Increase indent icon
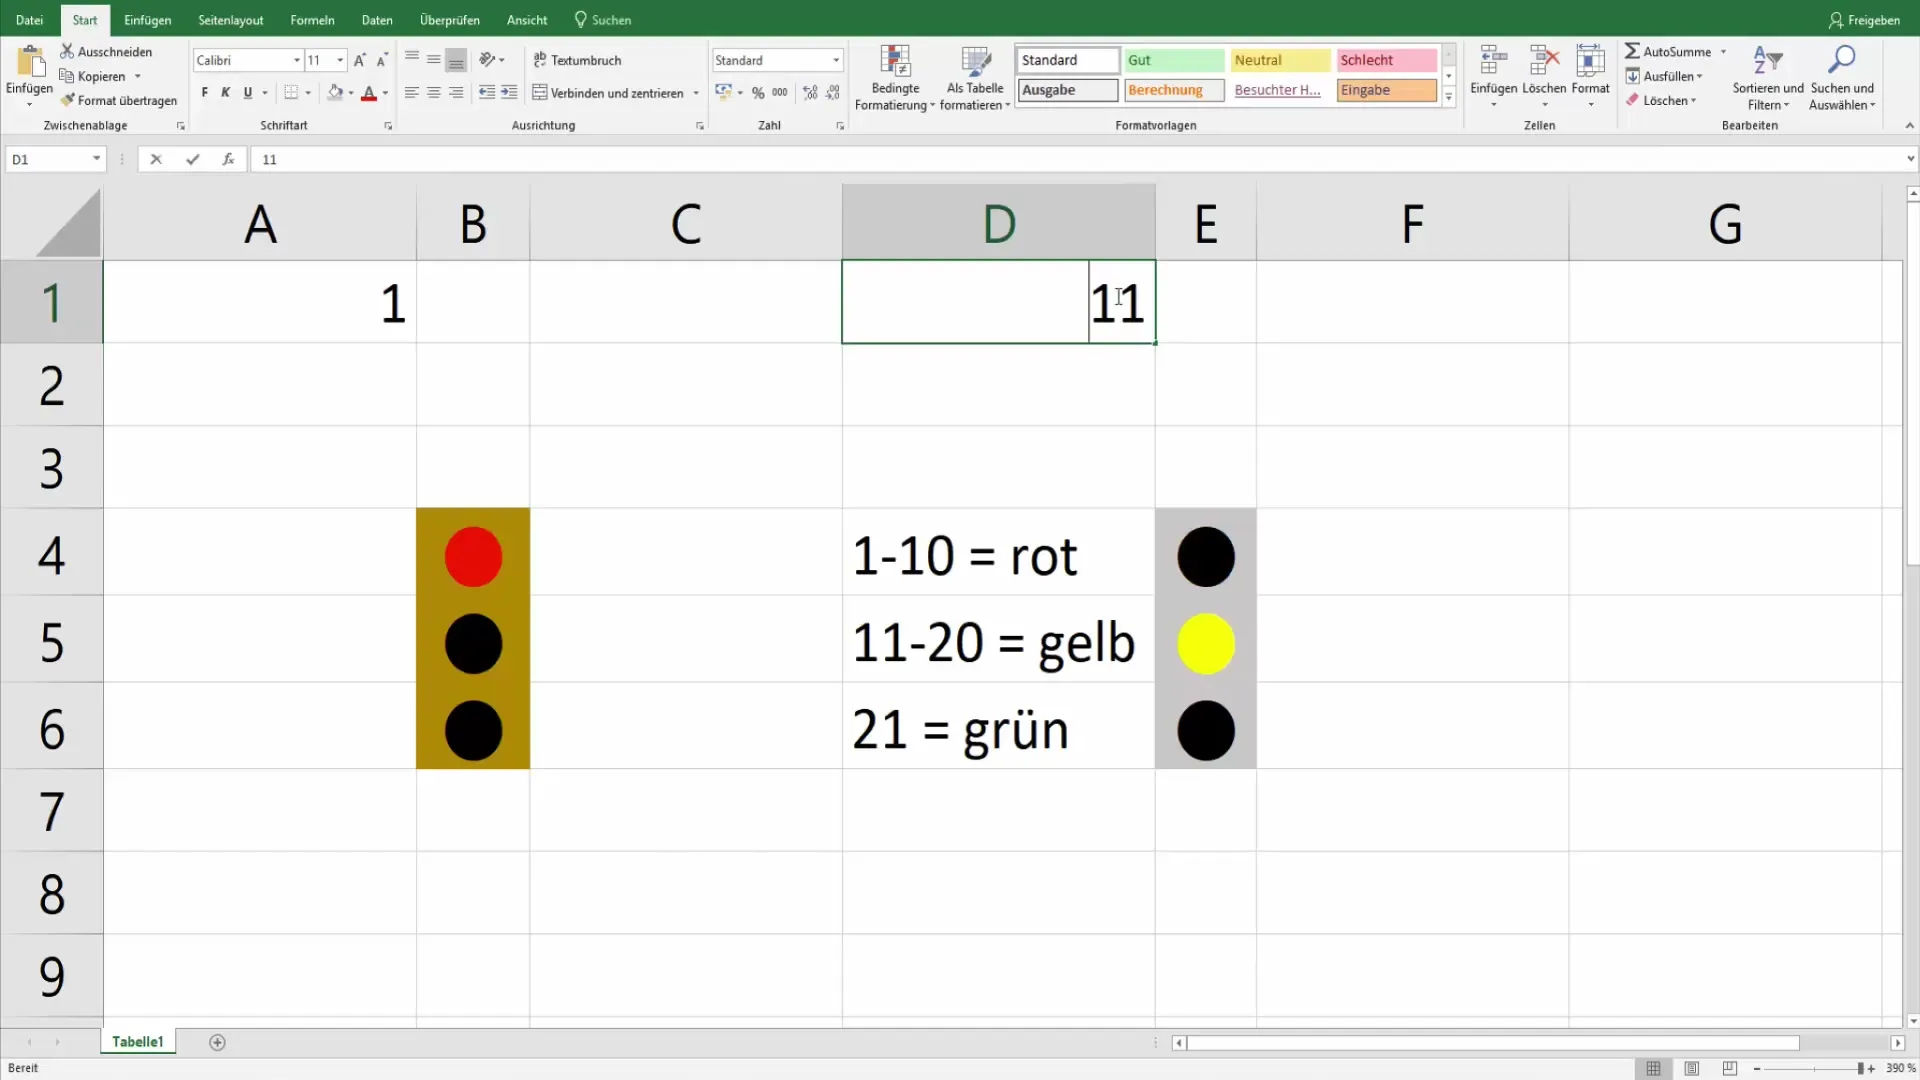 tap(509, 92)
